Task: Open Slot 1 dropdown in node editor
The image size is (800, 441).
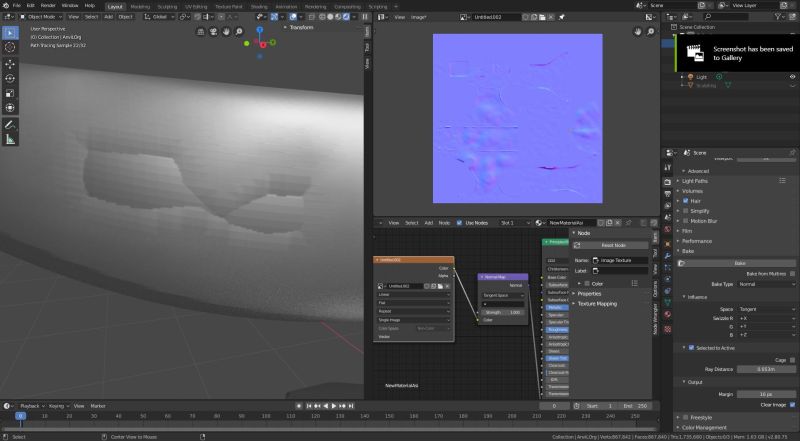Action: [515, 223]
